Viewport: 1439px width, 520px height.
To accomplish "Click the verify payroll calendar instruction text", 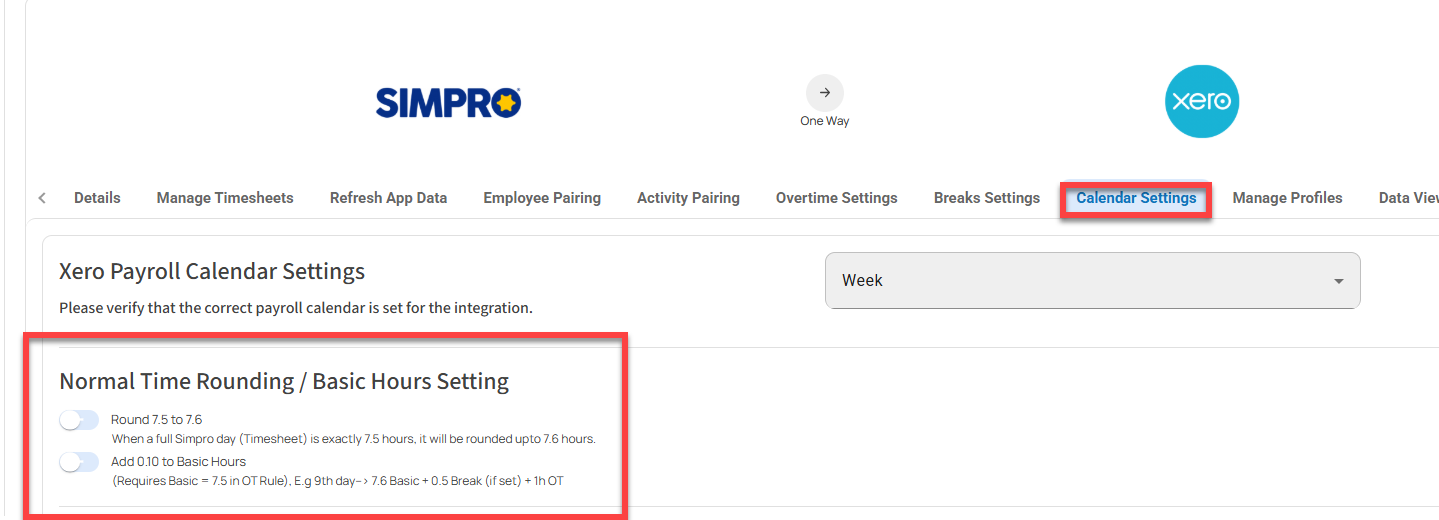I will click(296, 308).
